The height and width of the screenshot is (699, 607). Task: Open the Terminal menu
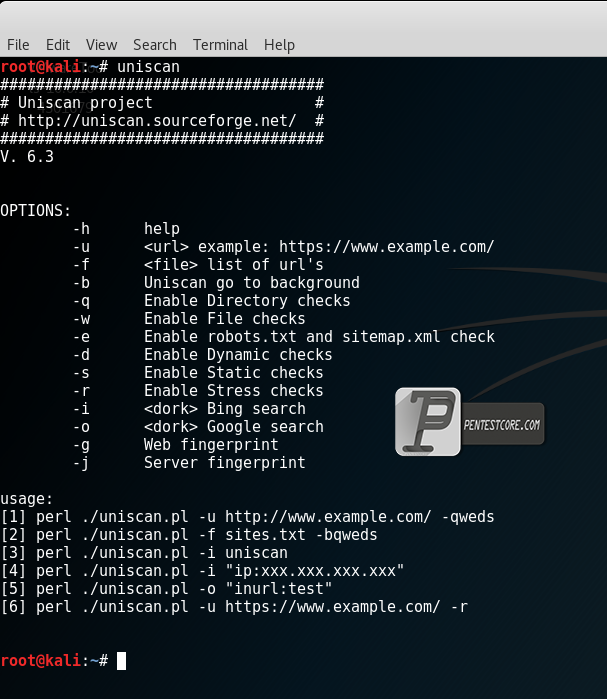pos(220,45)
